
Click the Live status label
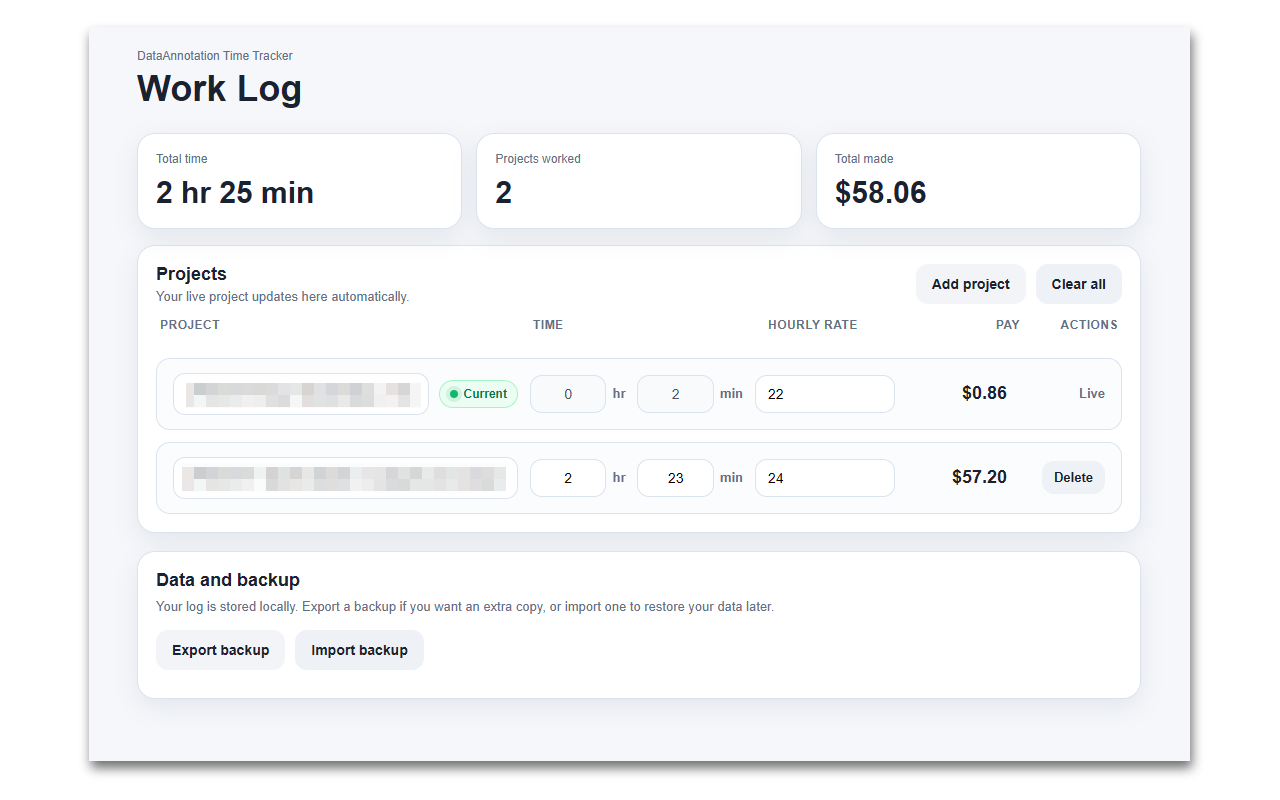[x=1091, y=393]
